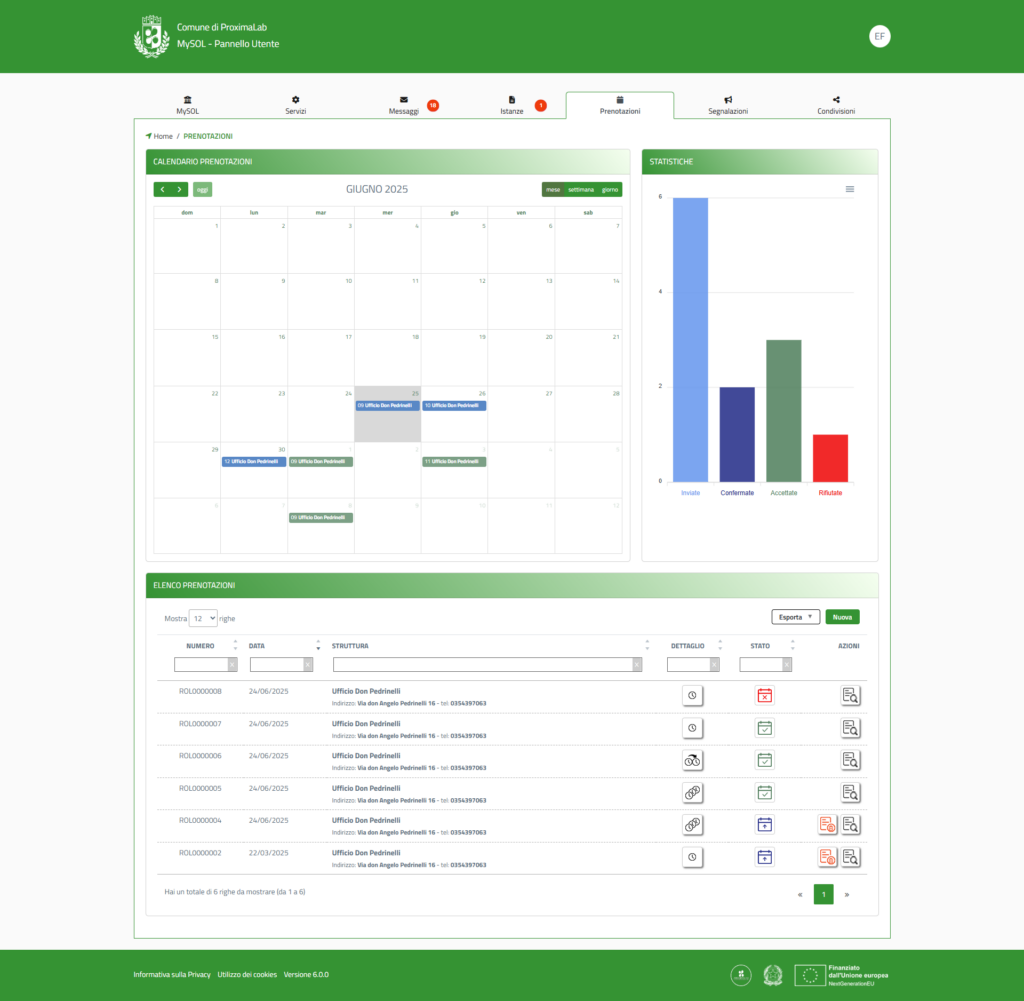Switch calendar to giorno view
1024x1001 pixels.
610,189
